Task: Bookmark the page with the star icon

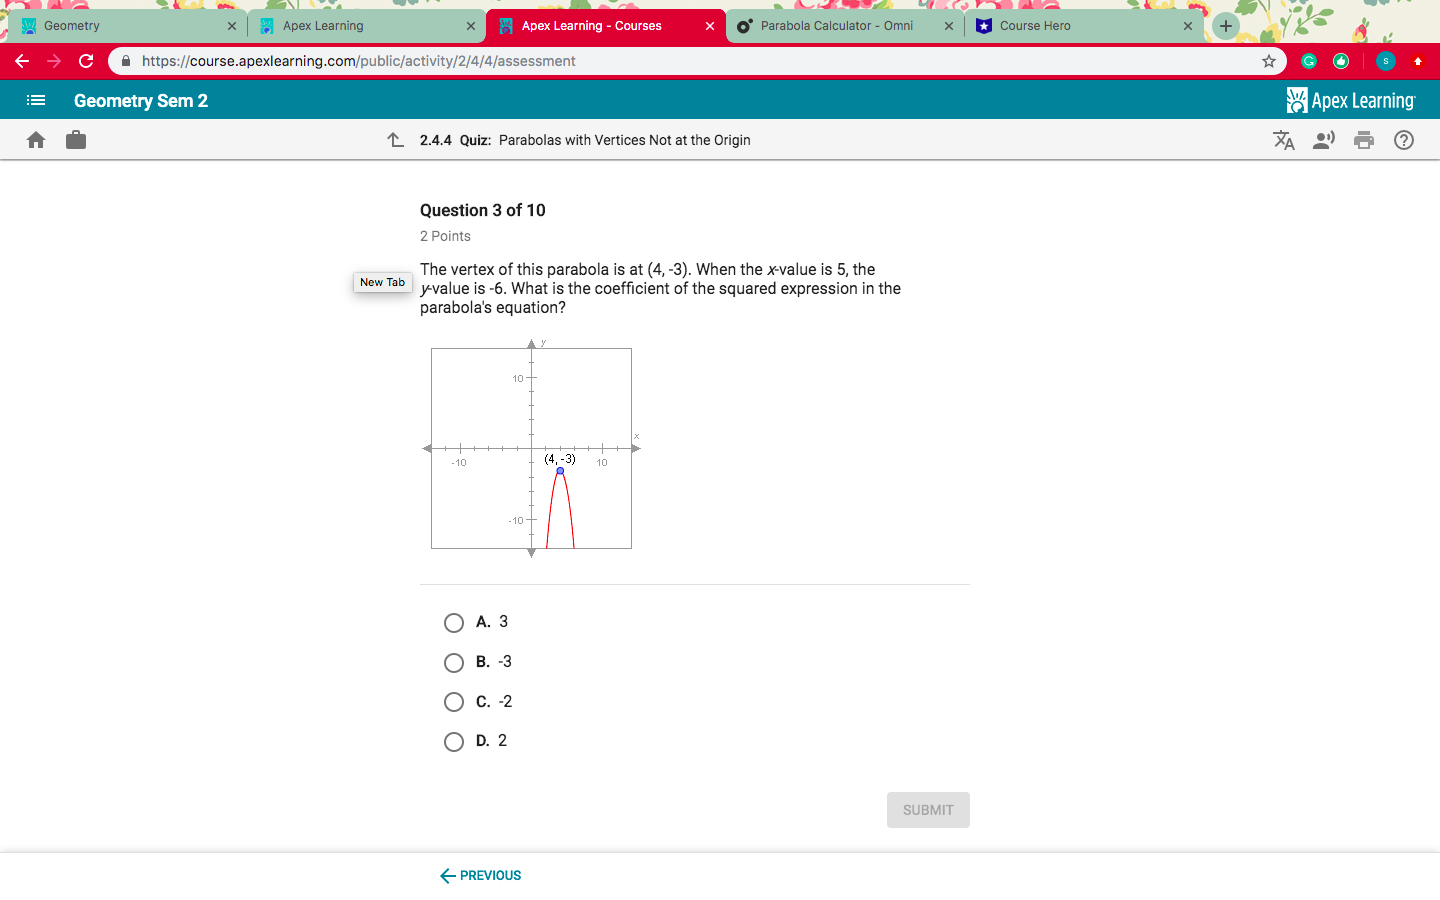Action: [x=1268, y=61]
